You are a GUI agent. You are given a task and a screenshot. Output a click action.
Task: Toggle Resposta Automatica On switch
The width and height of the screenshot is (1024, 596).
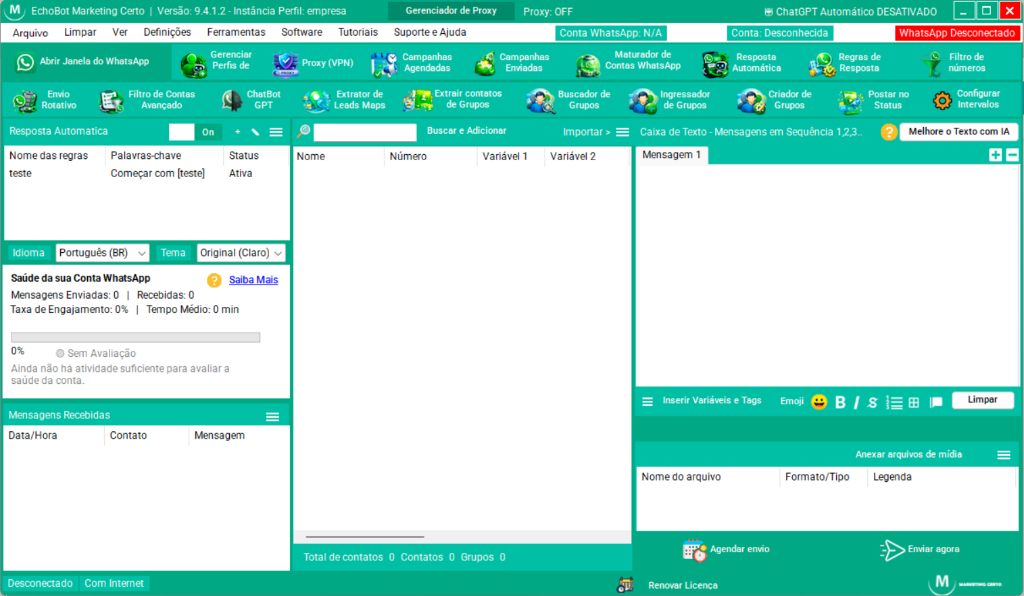pyautogui.click(x=195, y=132)
